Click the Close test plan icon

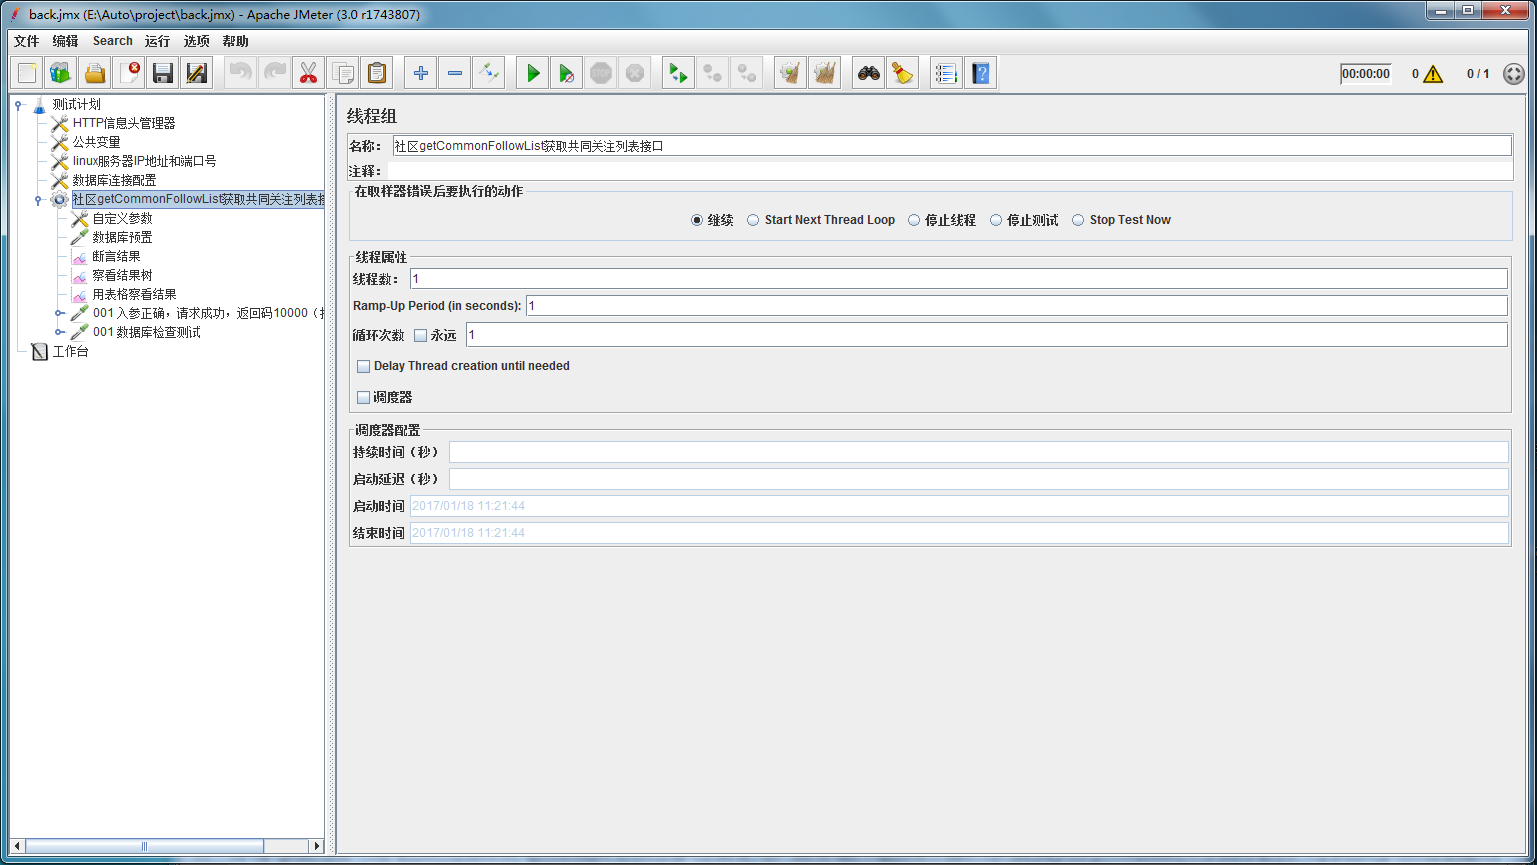click(x=129, y=73)
